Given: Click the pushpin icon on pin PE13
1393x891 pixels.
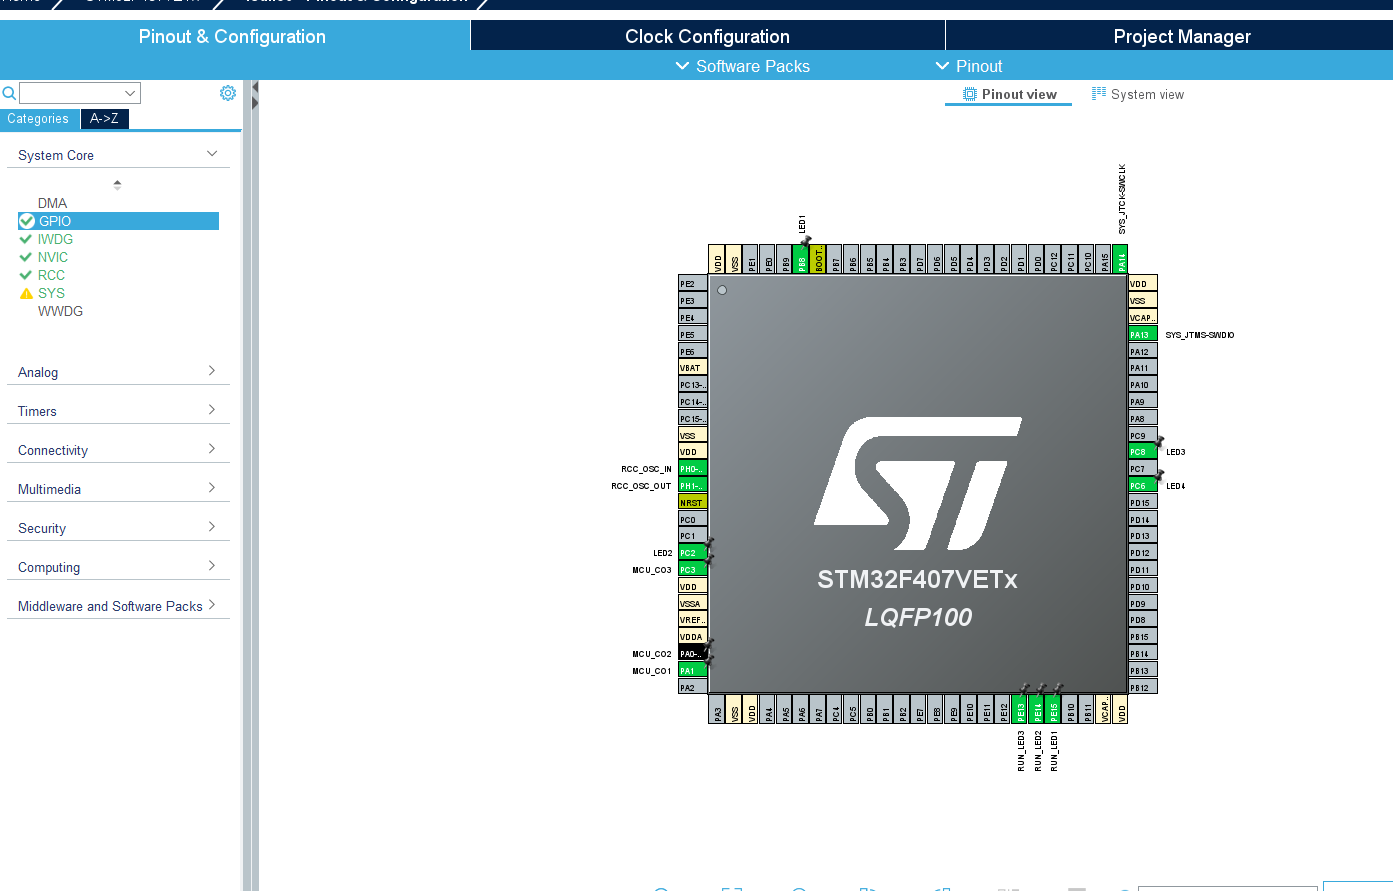Looking at the screenshot, I should click(x=1024, y=689).
